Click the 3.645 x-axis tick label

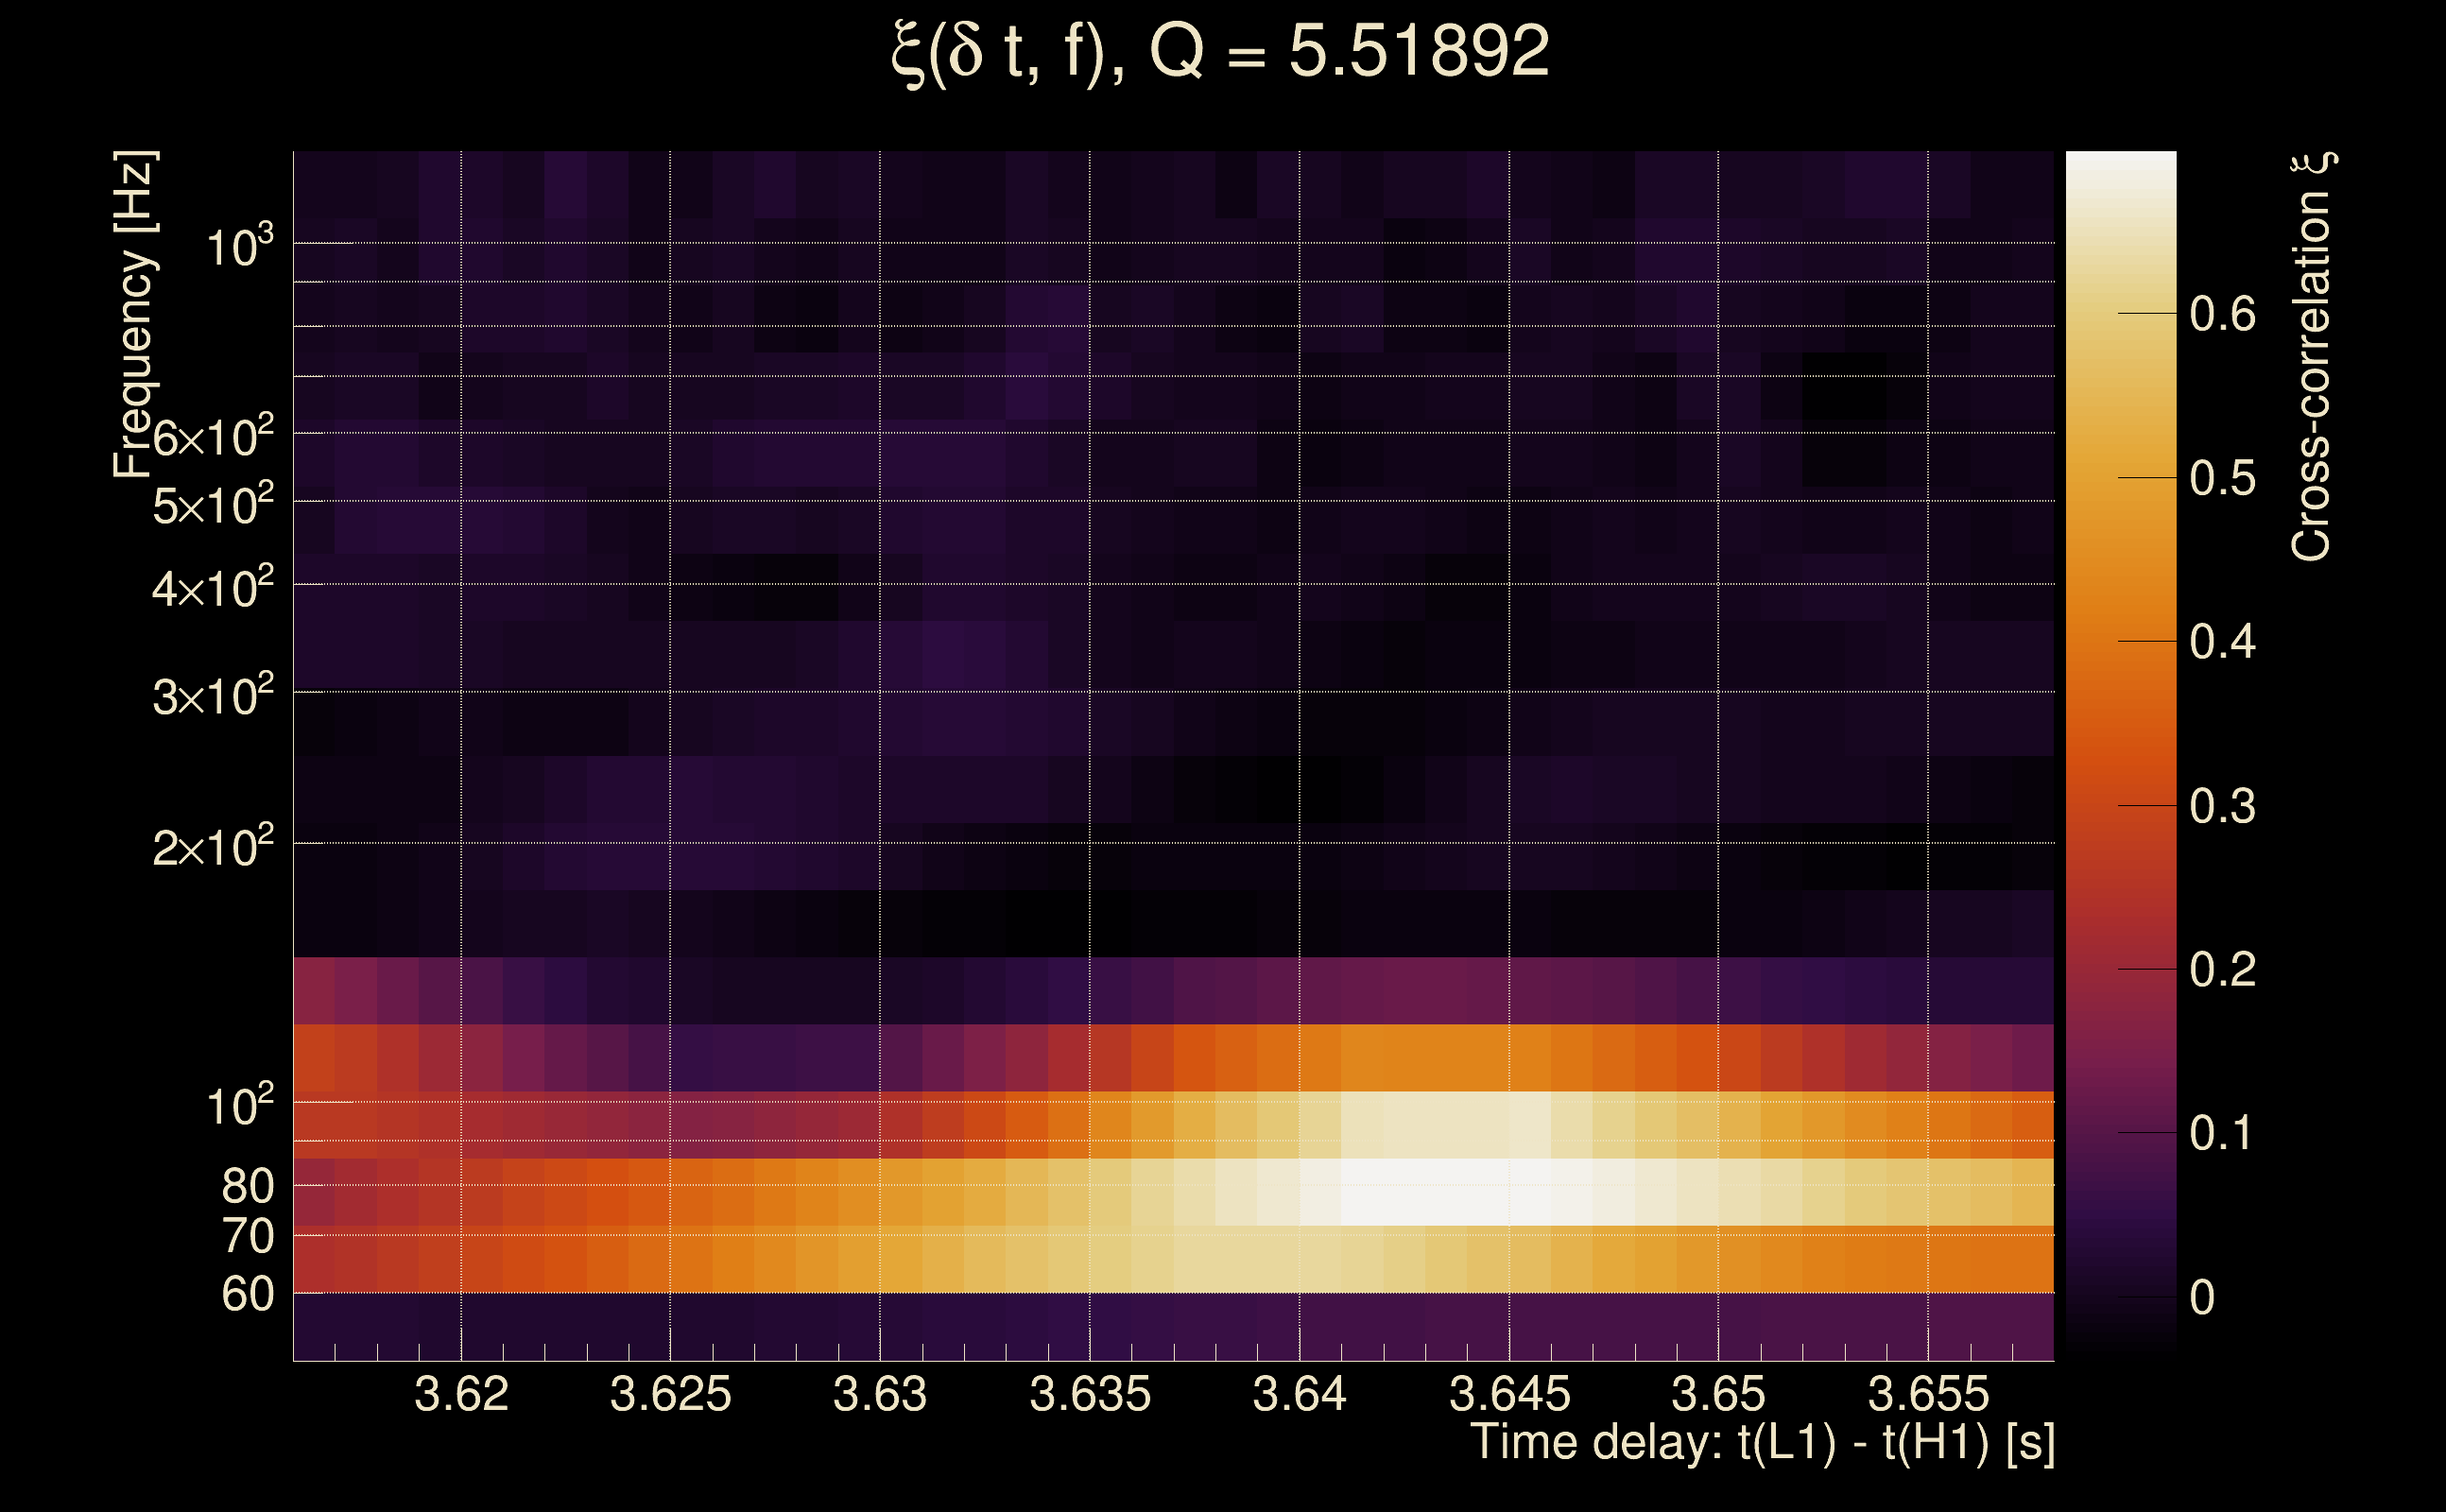click(x=1509, y=1394)
